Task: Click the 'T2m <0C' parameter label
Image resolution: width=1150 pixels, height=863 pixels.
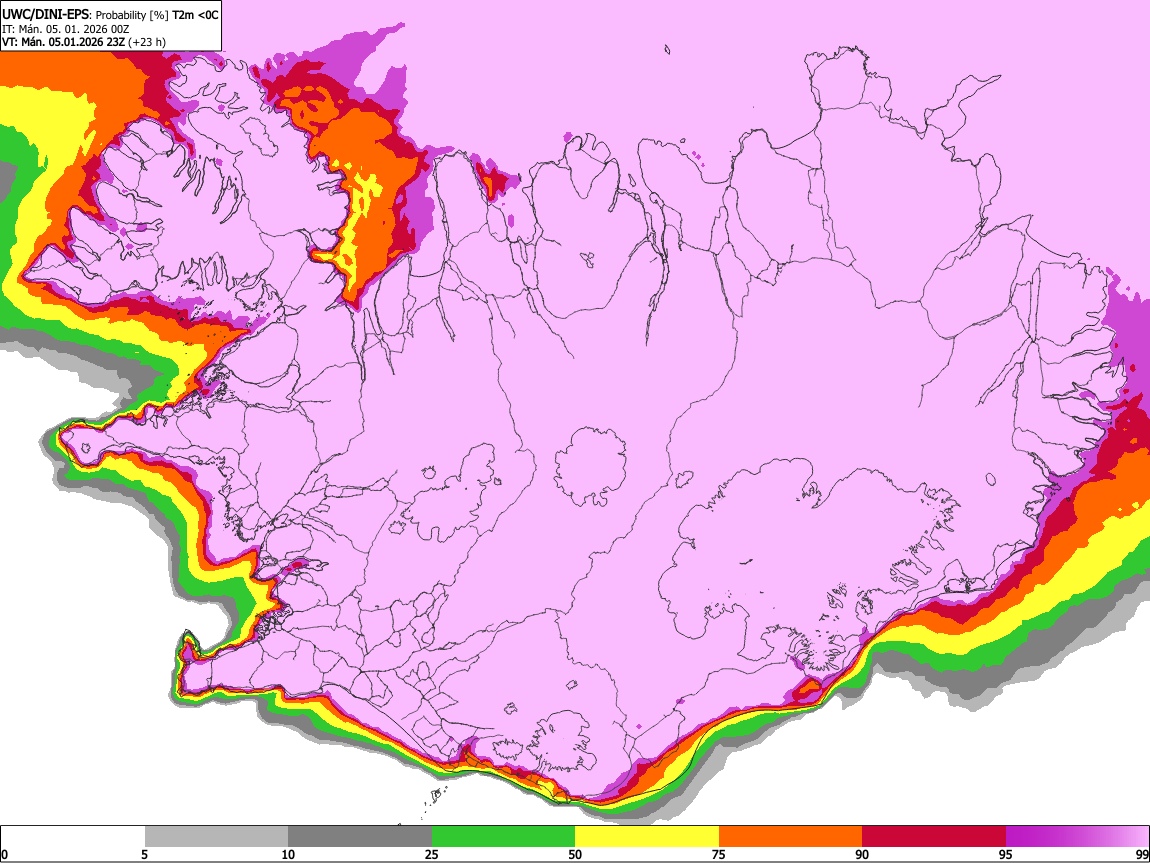Action: 195,15
